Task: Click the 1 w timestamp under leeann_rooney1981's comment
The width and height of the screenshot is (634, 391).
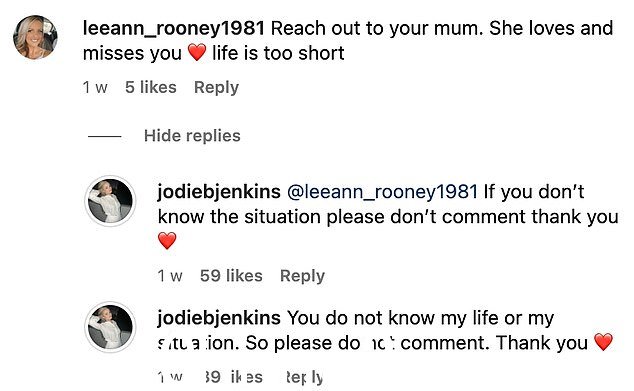Action: [95, 87]
